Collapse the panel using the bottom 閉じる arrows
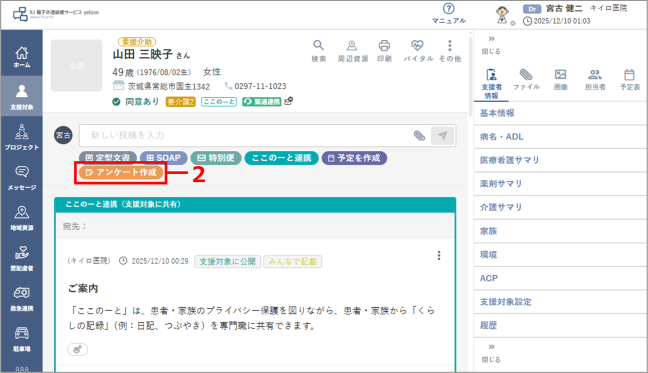The width and height of the screenshot is (648, 373). click(491, 353)
